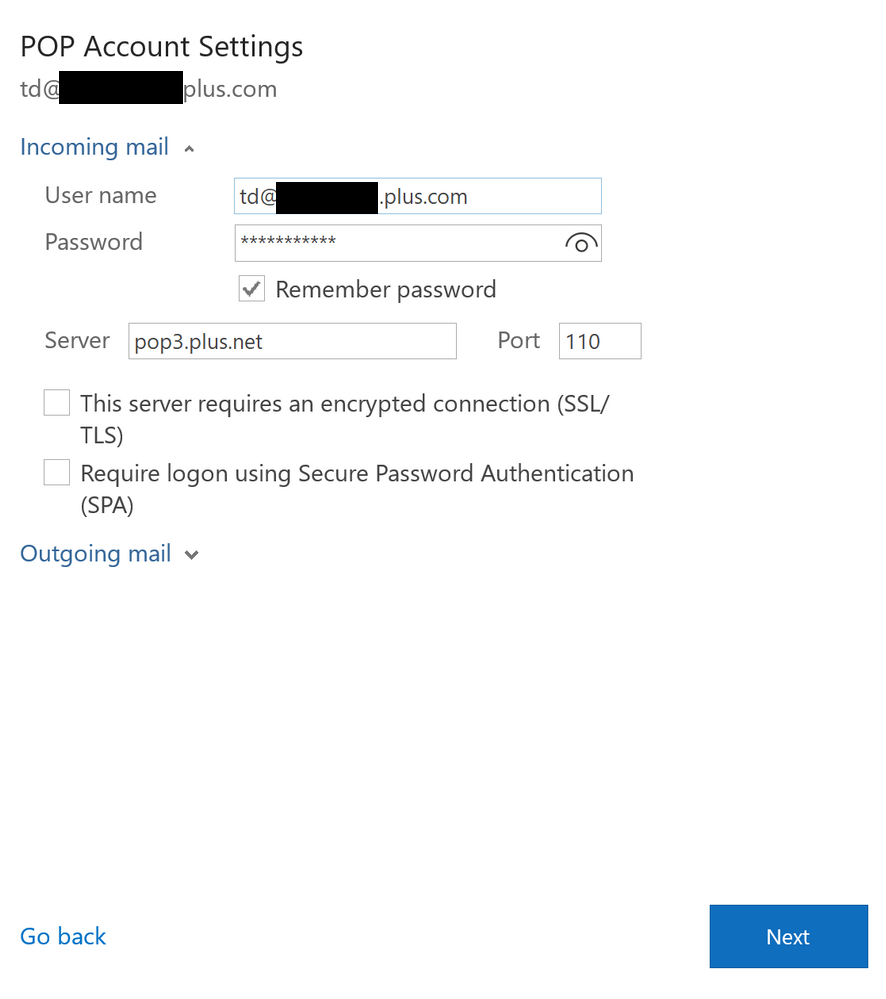Select the Server field containing pop3.plus.net
This screenshot has height=999, width=886.
click(x=291, y=341)
